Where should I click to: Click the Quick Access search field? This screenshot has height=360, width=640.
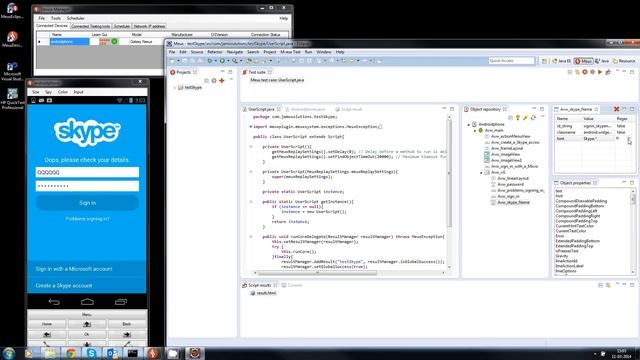click(511, 60)
